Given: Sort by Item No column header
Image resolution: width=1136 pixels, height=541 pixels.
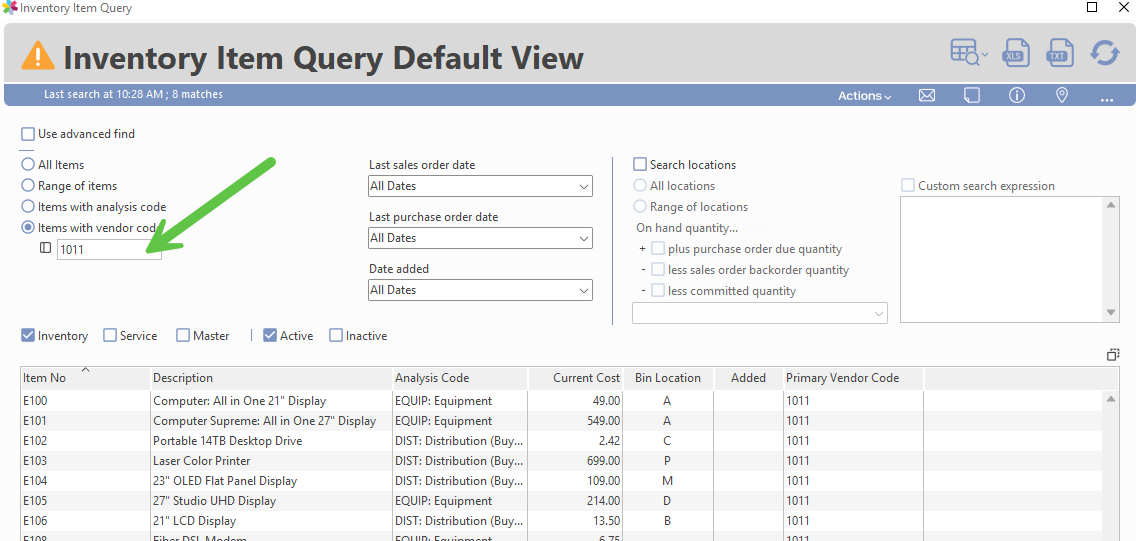Looking at the screenshot, I should coord(85,378).
